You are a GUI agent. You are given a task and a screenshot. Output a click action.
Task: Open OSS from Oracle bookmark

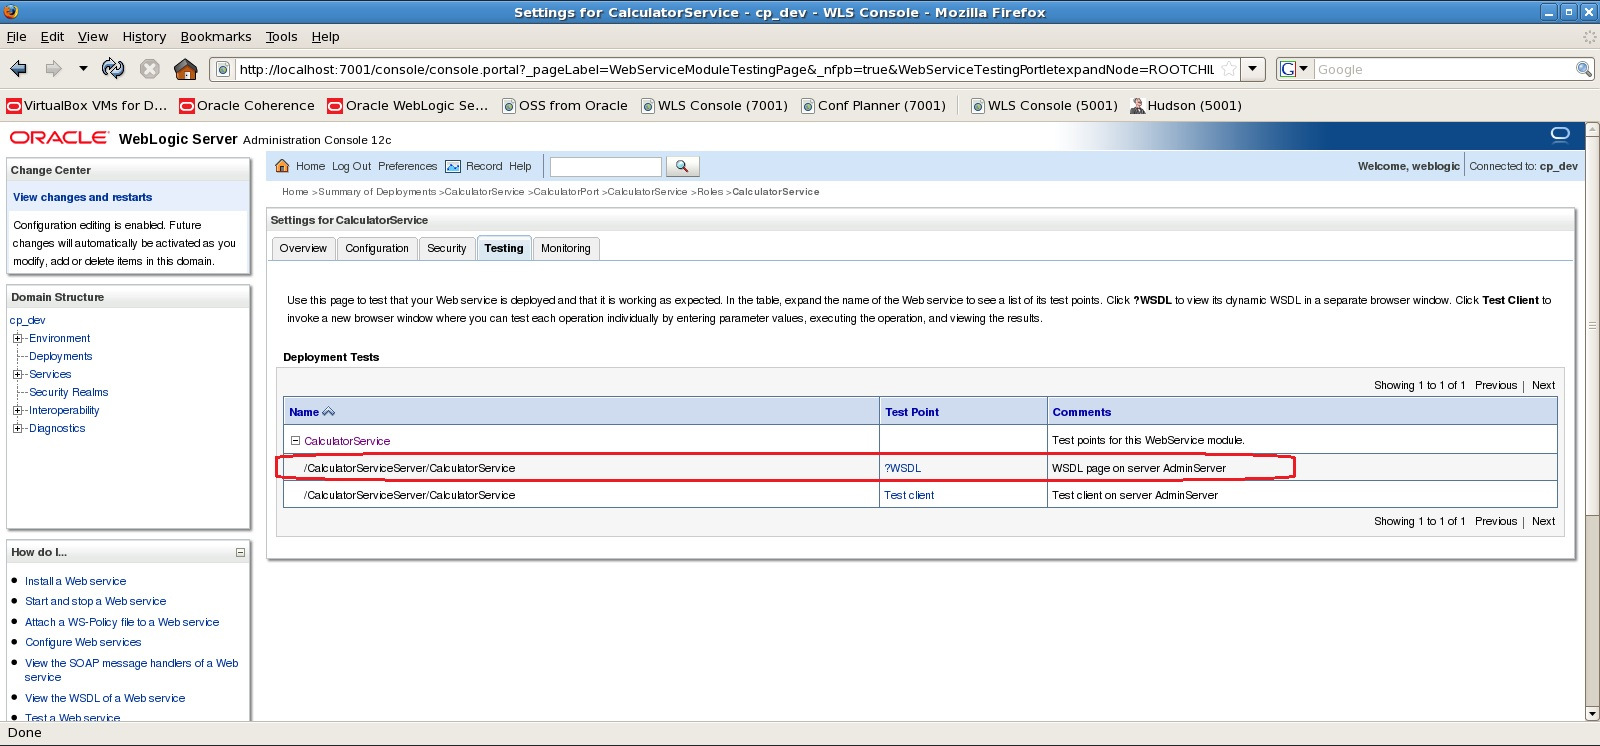(x=565, y=105)
